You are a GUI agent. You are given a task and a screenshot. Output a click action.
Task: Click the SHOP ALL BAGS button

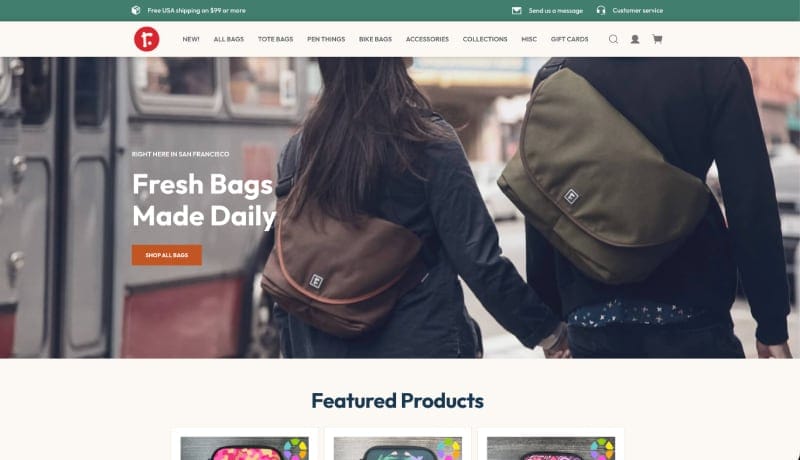coord(167,255)
